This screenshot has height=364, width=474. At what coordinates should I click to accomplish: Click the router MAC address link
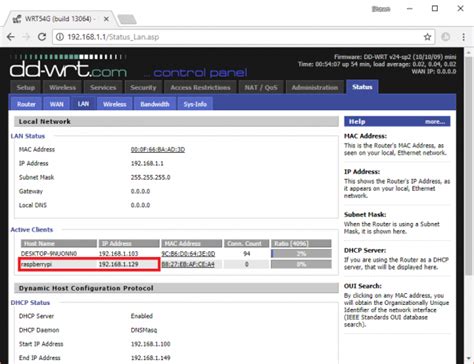(x=158, y=150)
